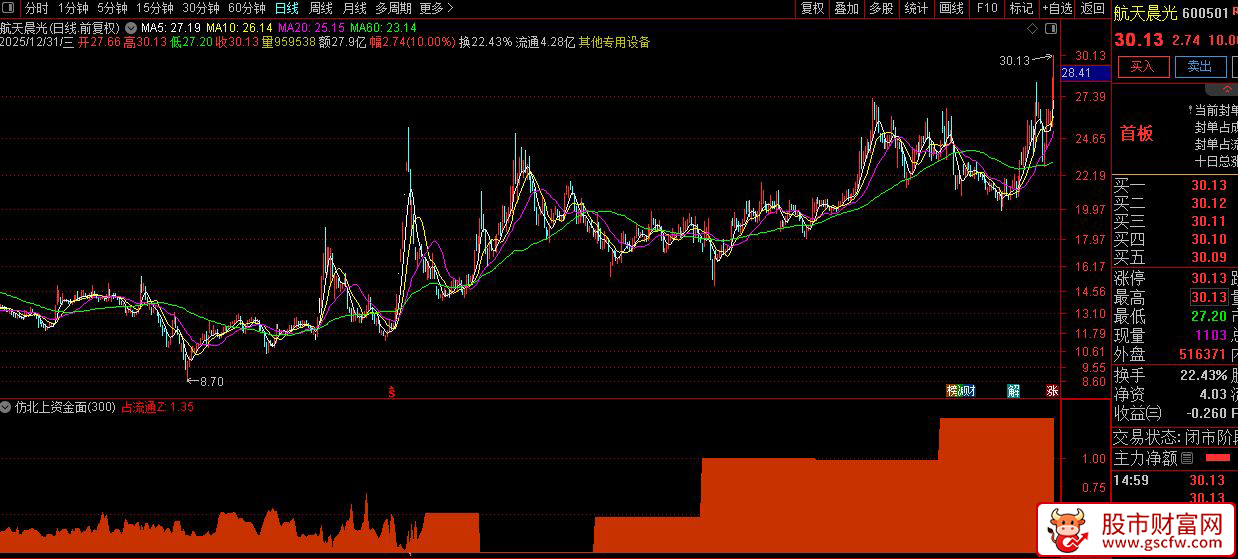
Task: Click the 财 tag icon
Action: click(971, 390)
